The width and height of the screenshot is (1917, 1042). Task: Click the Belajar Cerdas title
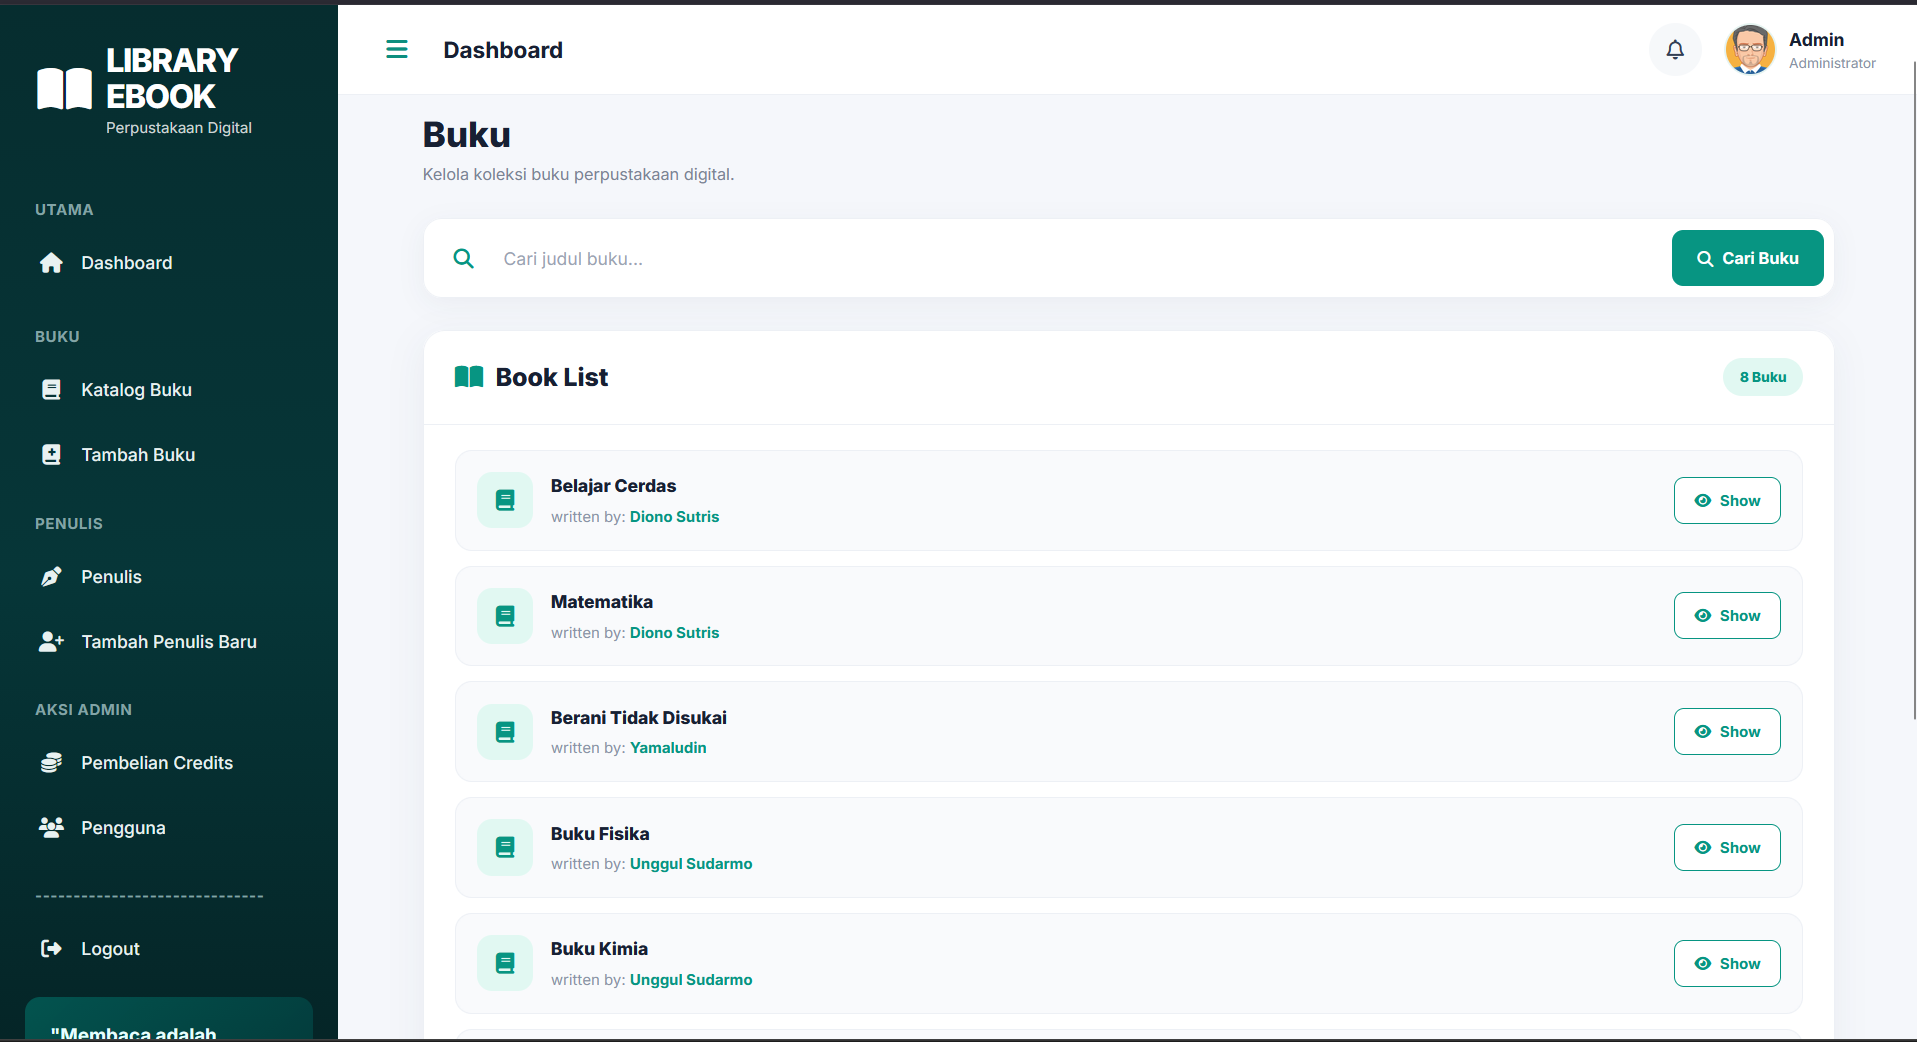[x=613, y=486]
